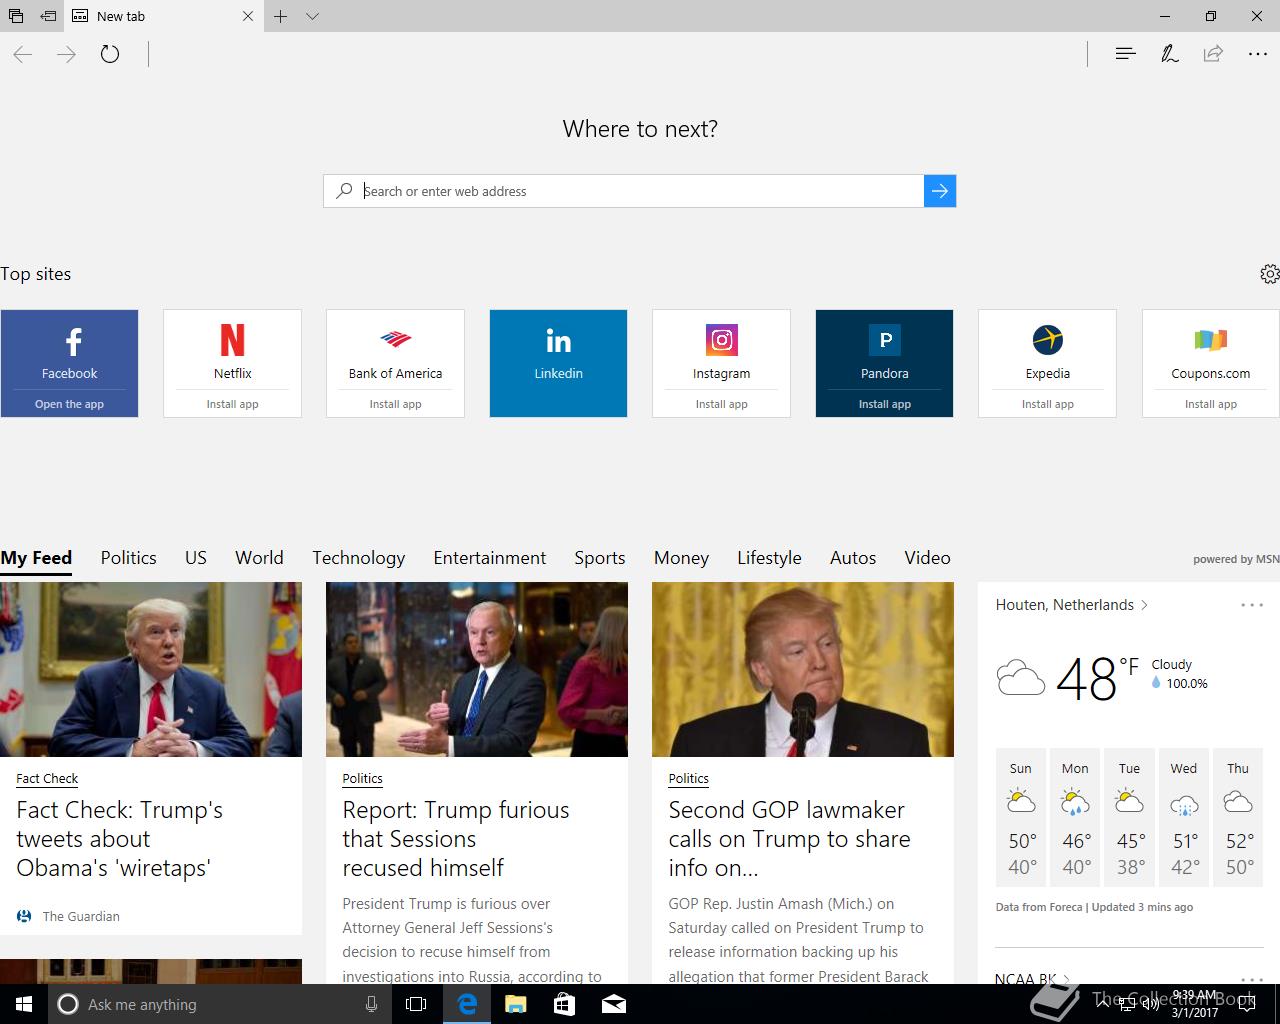Open Settings and more menu
1280x1024 pixels.
click(1258, 54)
